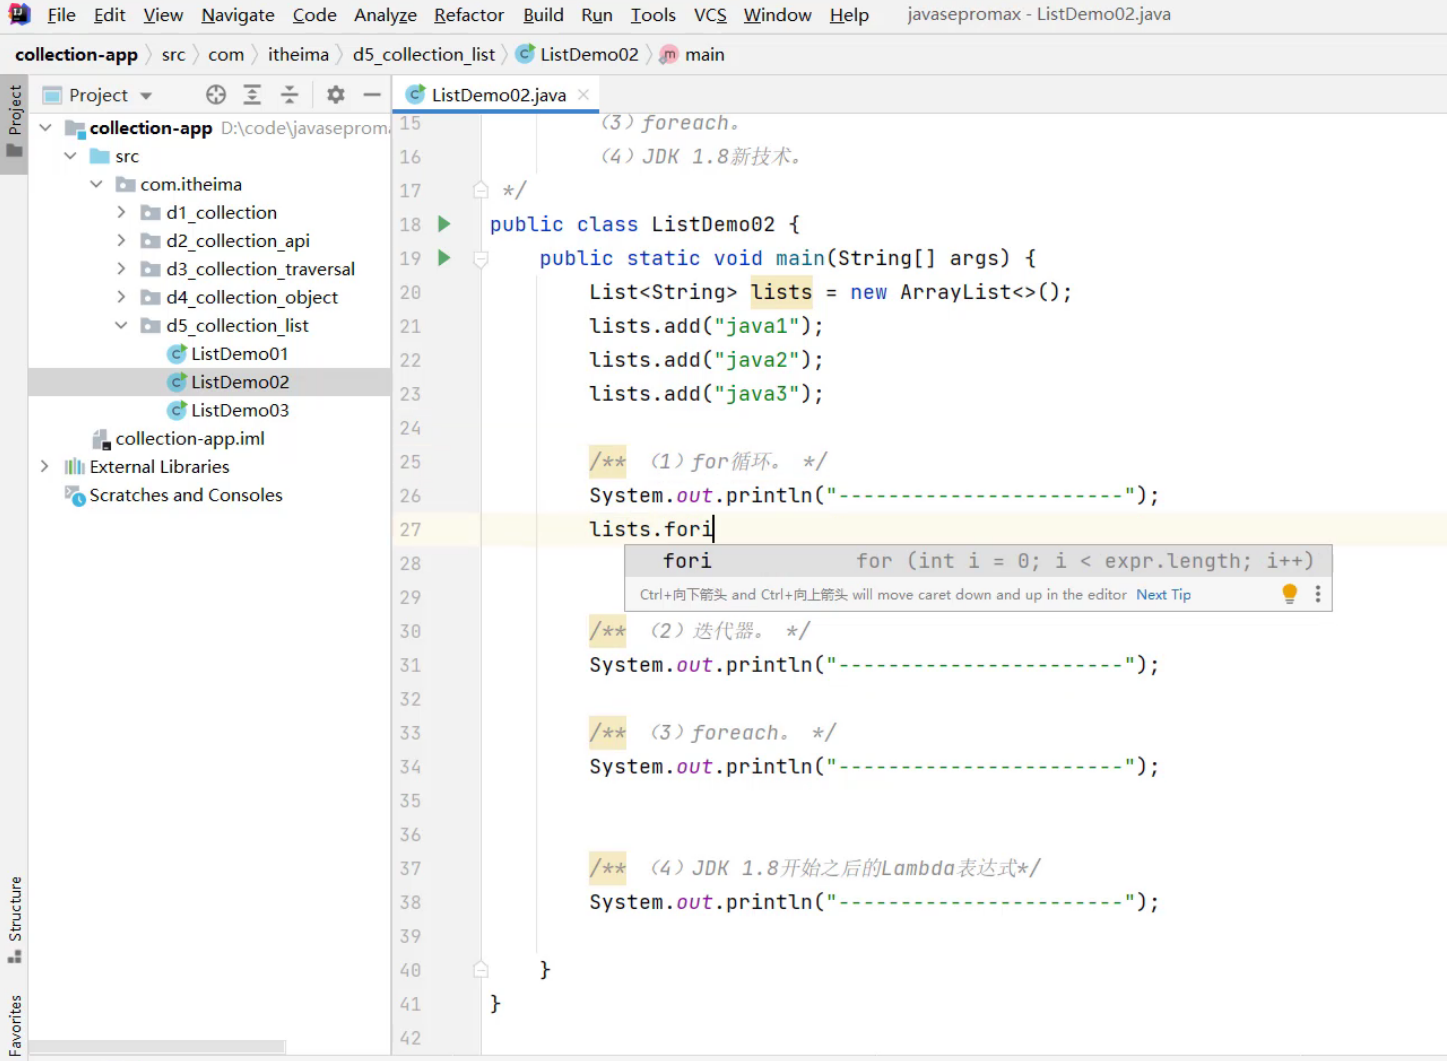Toggle fold marker at line 40 closing brace
Image resolution: width=1447 pixels, height=1061 pixels.
(481, 970)
